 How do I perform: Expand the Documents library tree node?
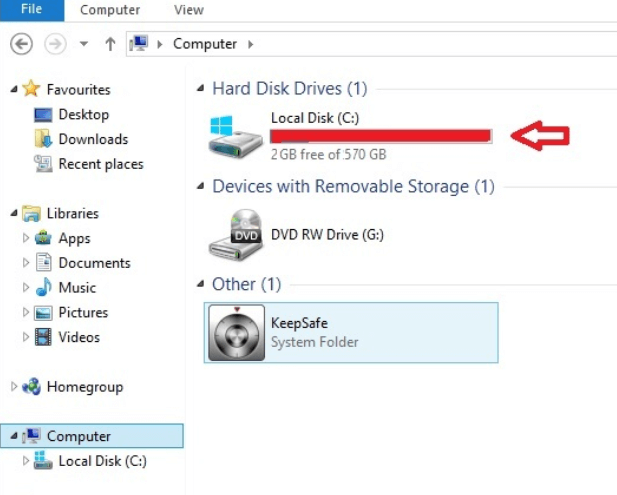click(x=26, y=262)
